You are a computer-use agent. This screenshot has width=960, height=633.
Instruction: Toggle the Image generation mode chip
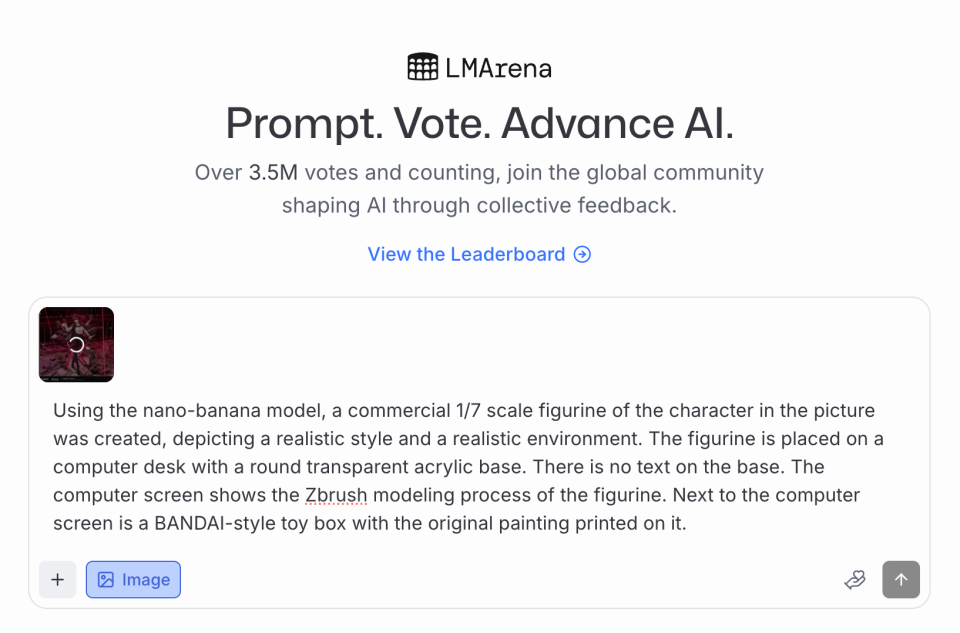click(133, 580)
